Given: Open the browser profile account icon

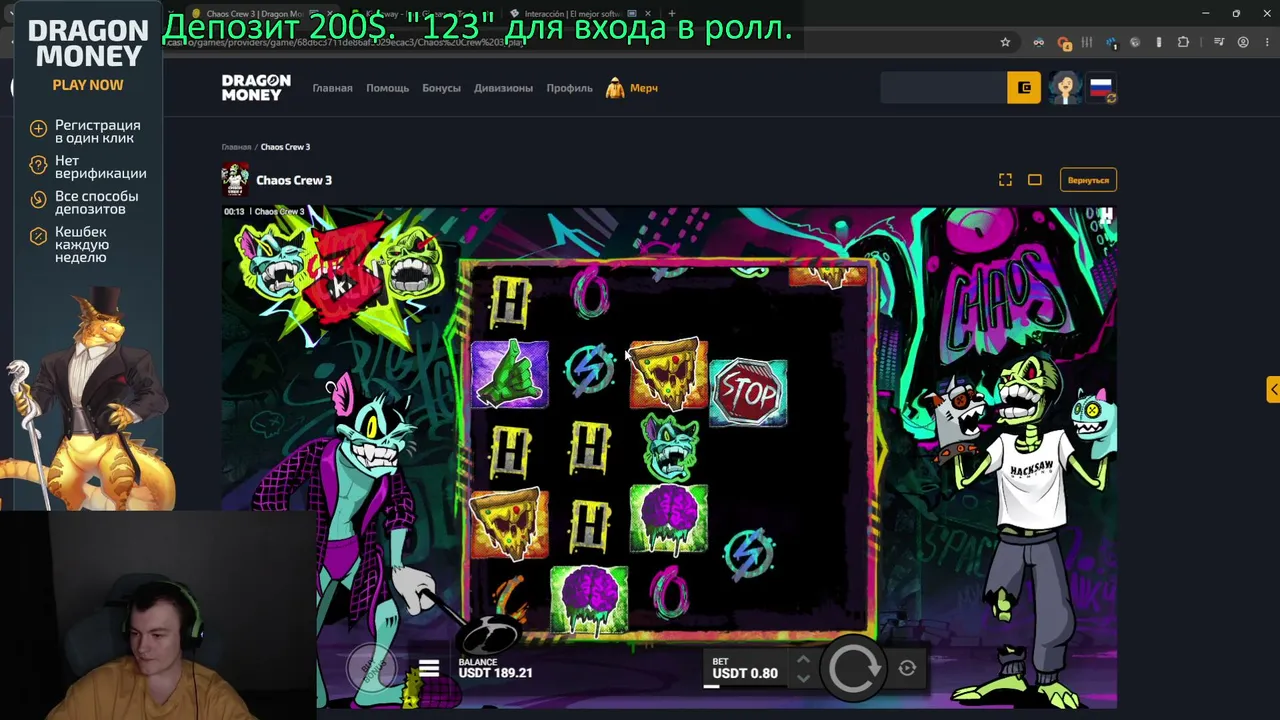Looking at the screenshot, I should pos(1243,42).
